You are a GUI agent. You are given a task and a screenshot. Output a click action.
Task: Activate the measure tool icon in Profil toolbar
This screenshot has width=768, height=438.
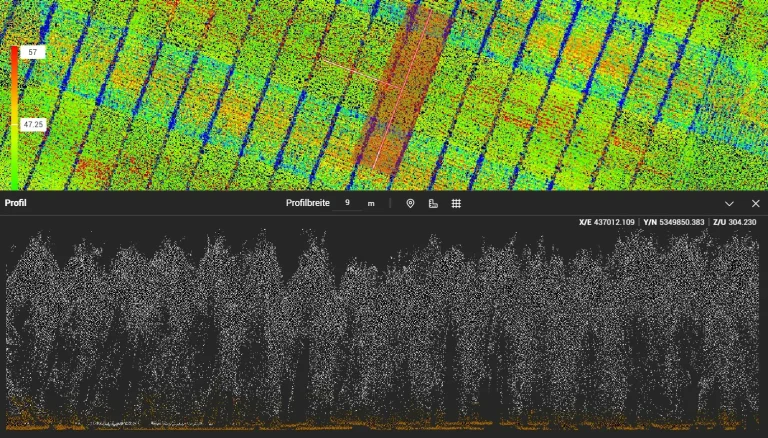click(433, 203)
